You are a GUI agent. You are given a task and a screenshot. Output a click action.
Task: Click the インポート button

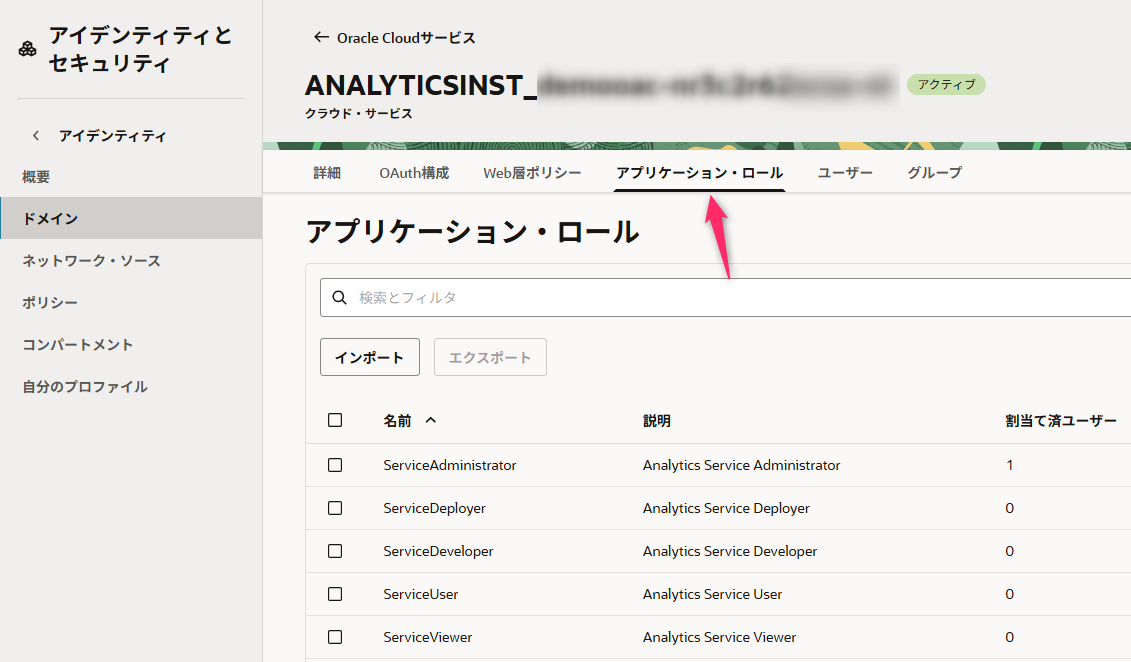pos(370,357)
